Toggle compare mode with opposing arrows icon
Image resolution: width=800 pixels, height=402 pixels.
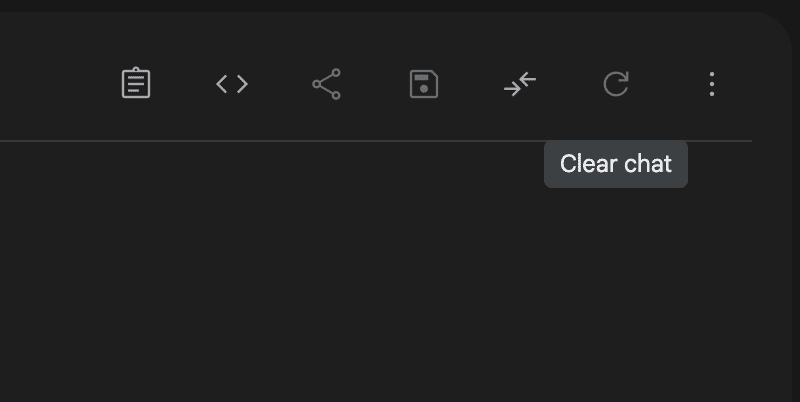coord(520,84)
